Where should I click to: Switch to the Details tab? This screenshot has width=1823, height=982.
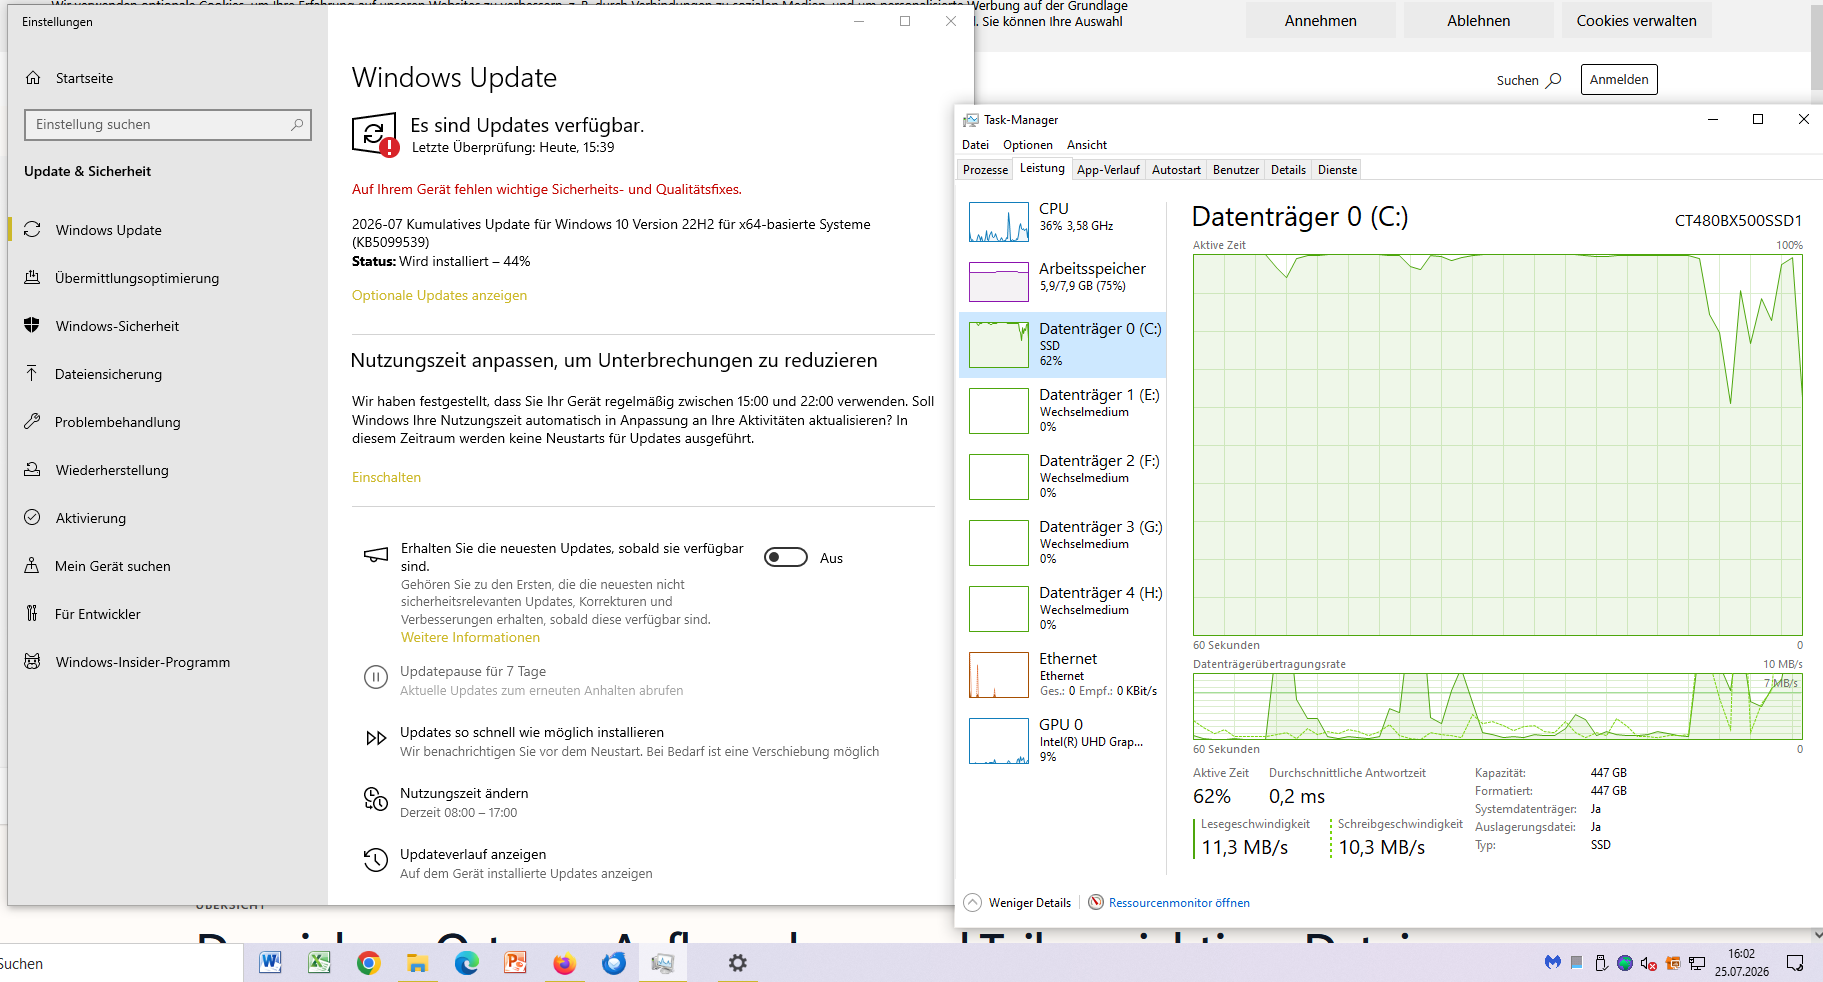pyautogui.click(x=1288, y=170)
